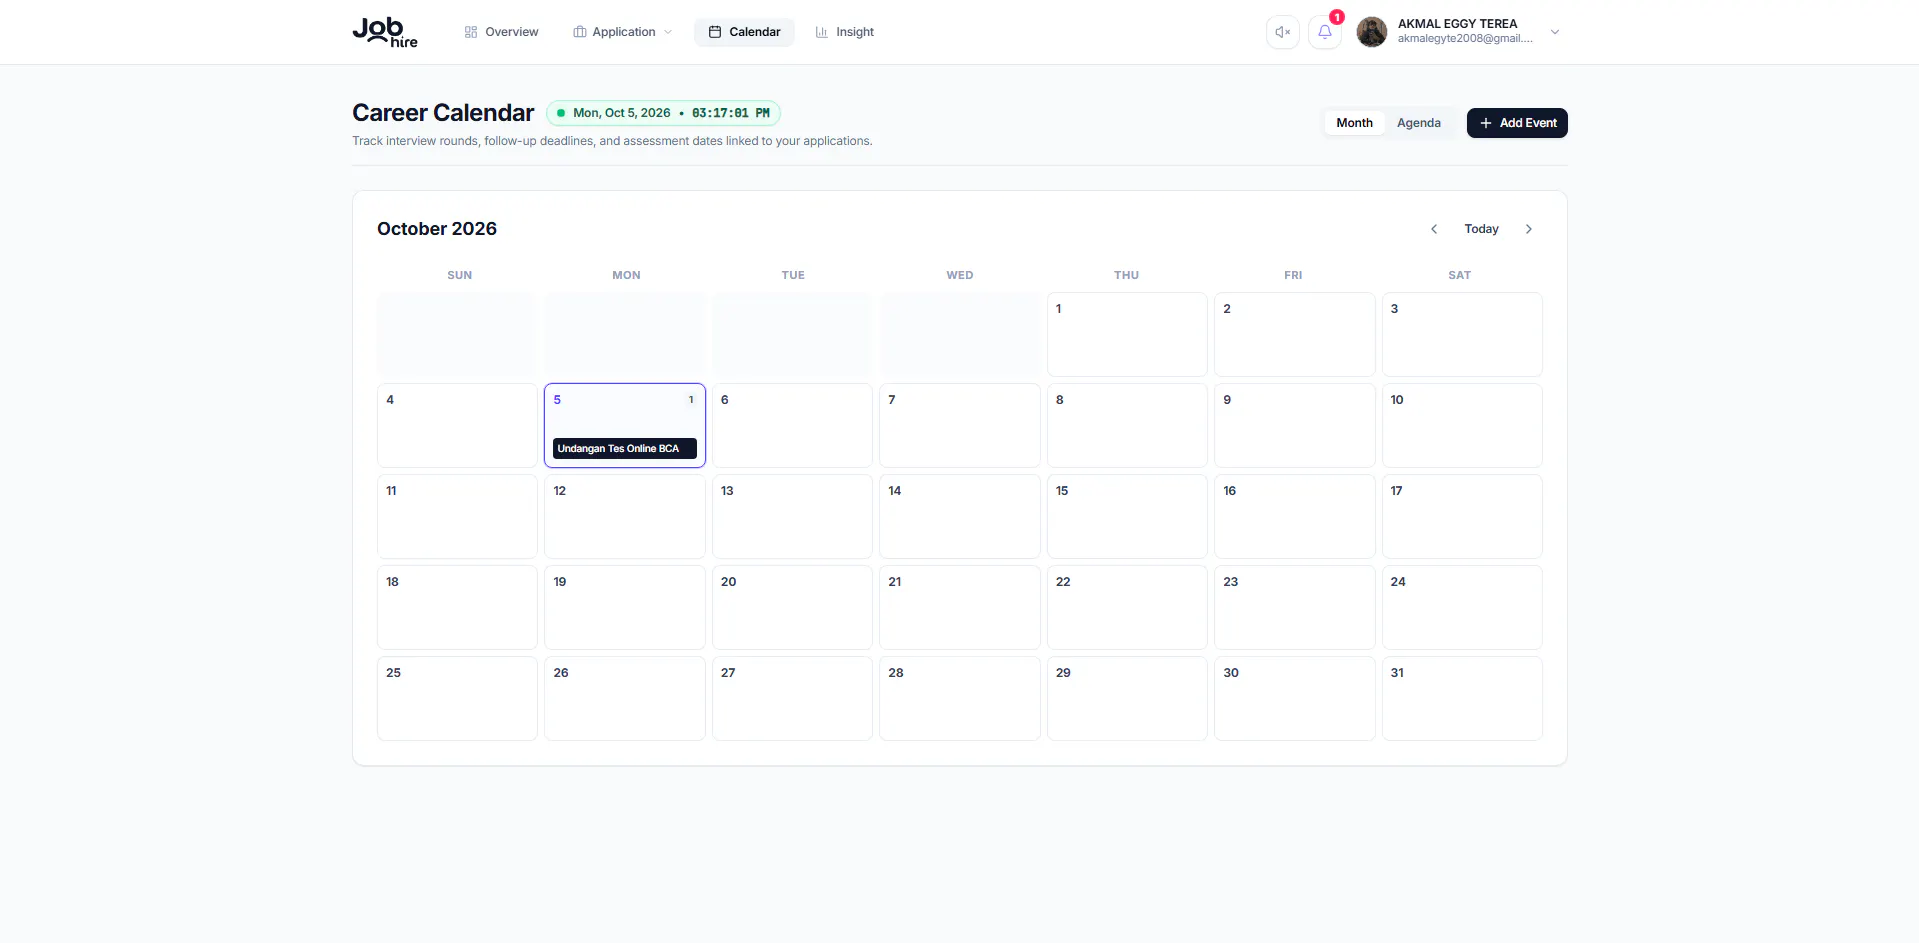
Task: Select October 5 day cell number
Action: coord(557,400)
